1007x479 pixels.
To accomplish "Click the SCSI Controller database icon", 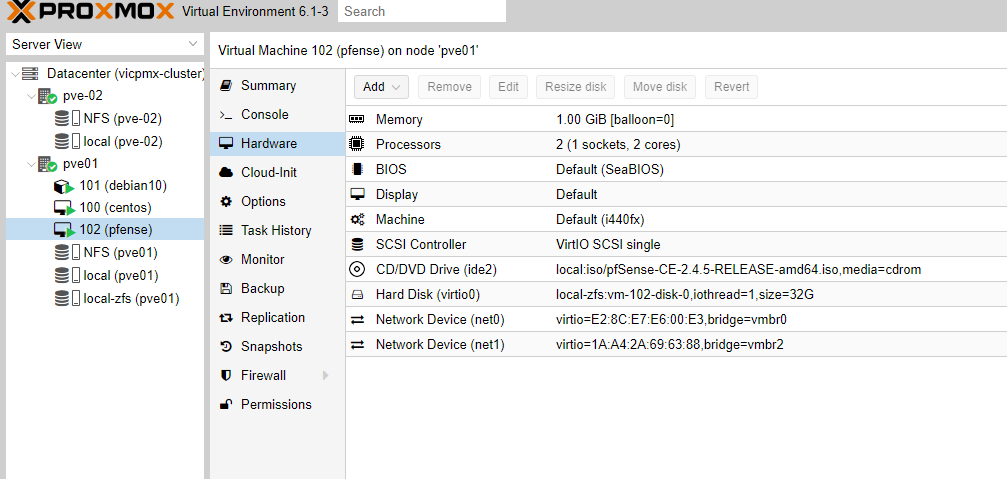I will (357, 245).
